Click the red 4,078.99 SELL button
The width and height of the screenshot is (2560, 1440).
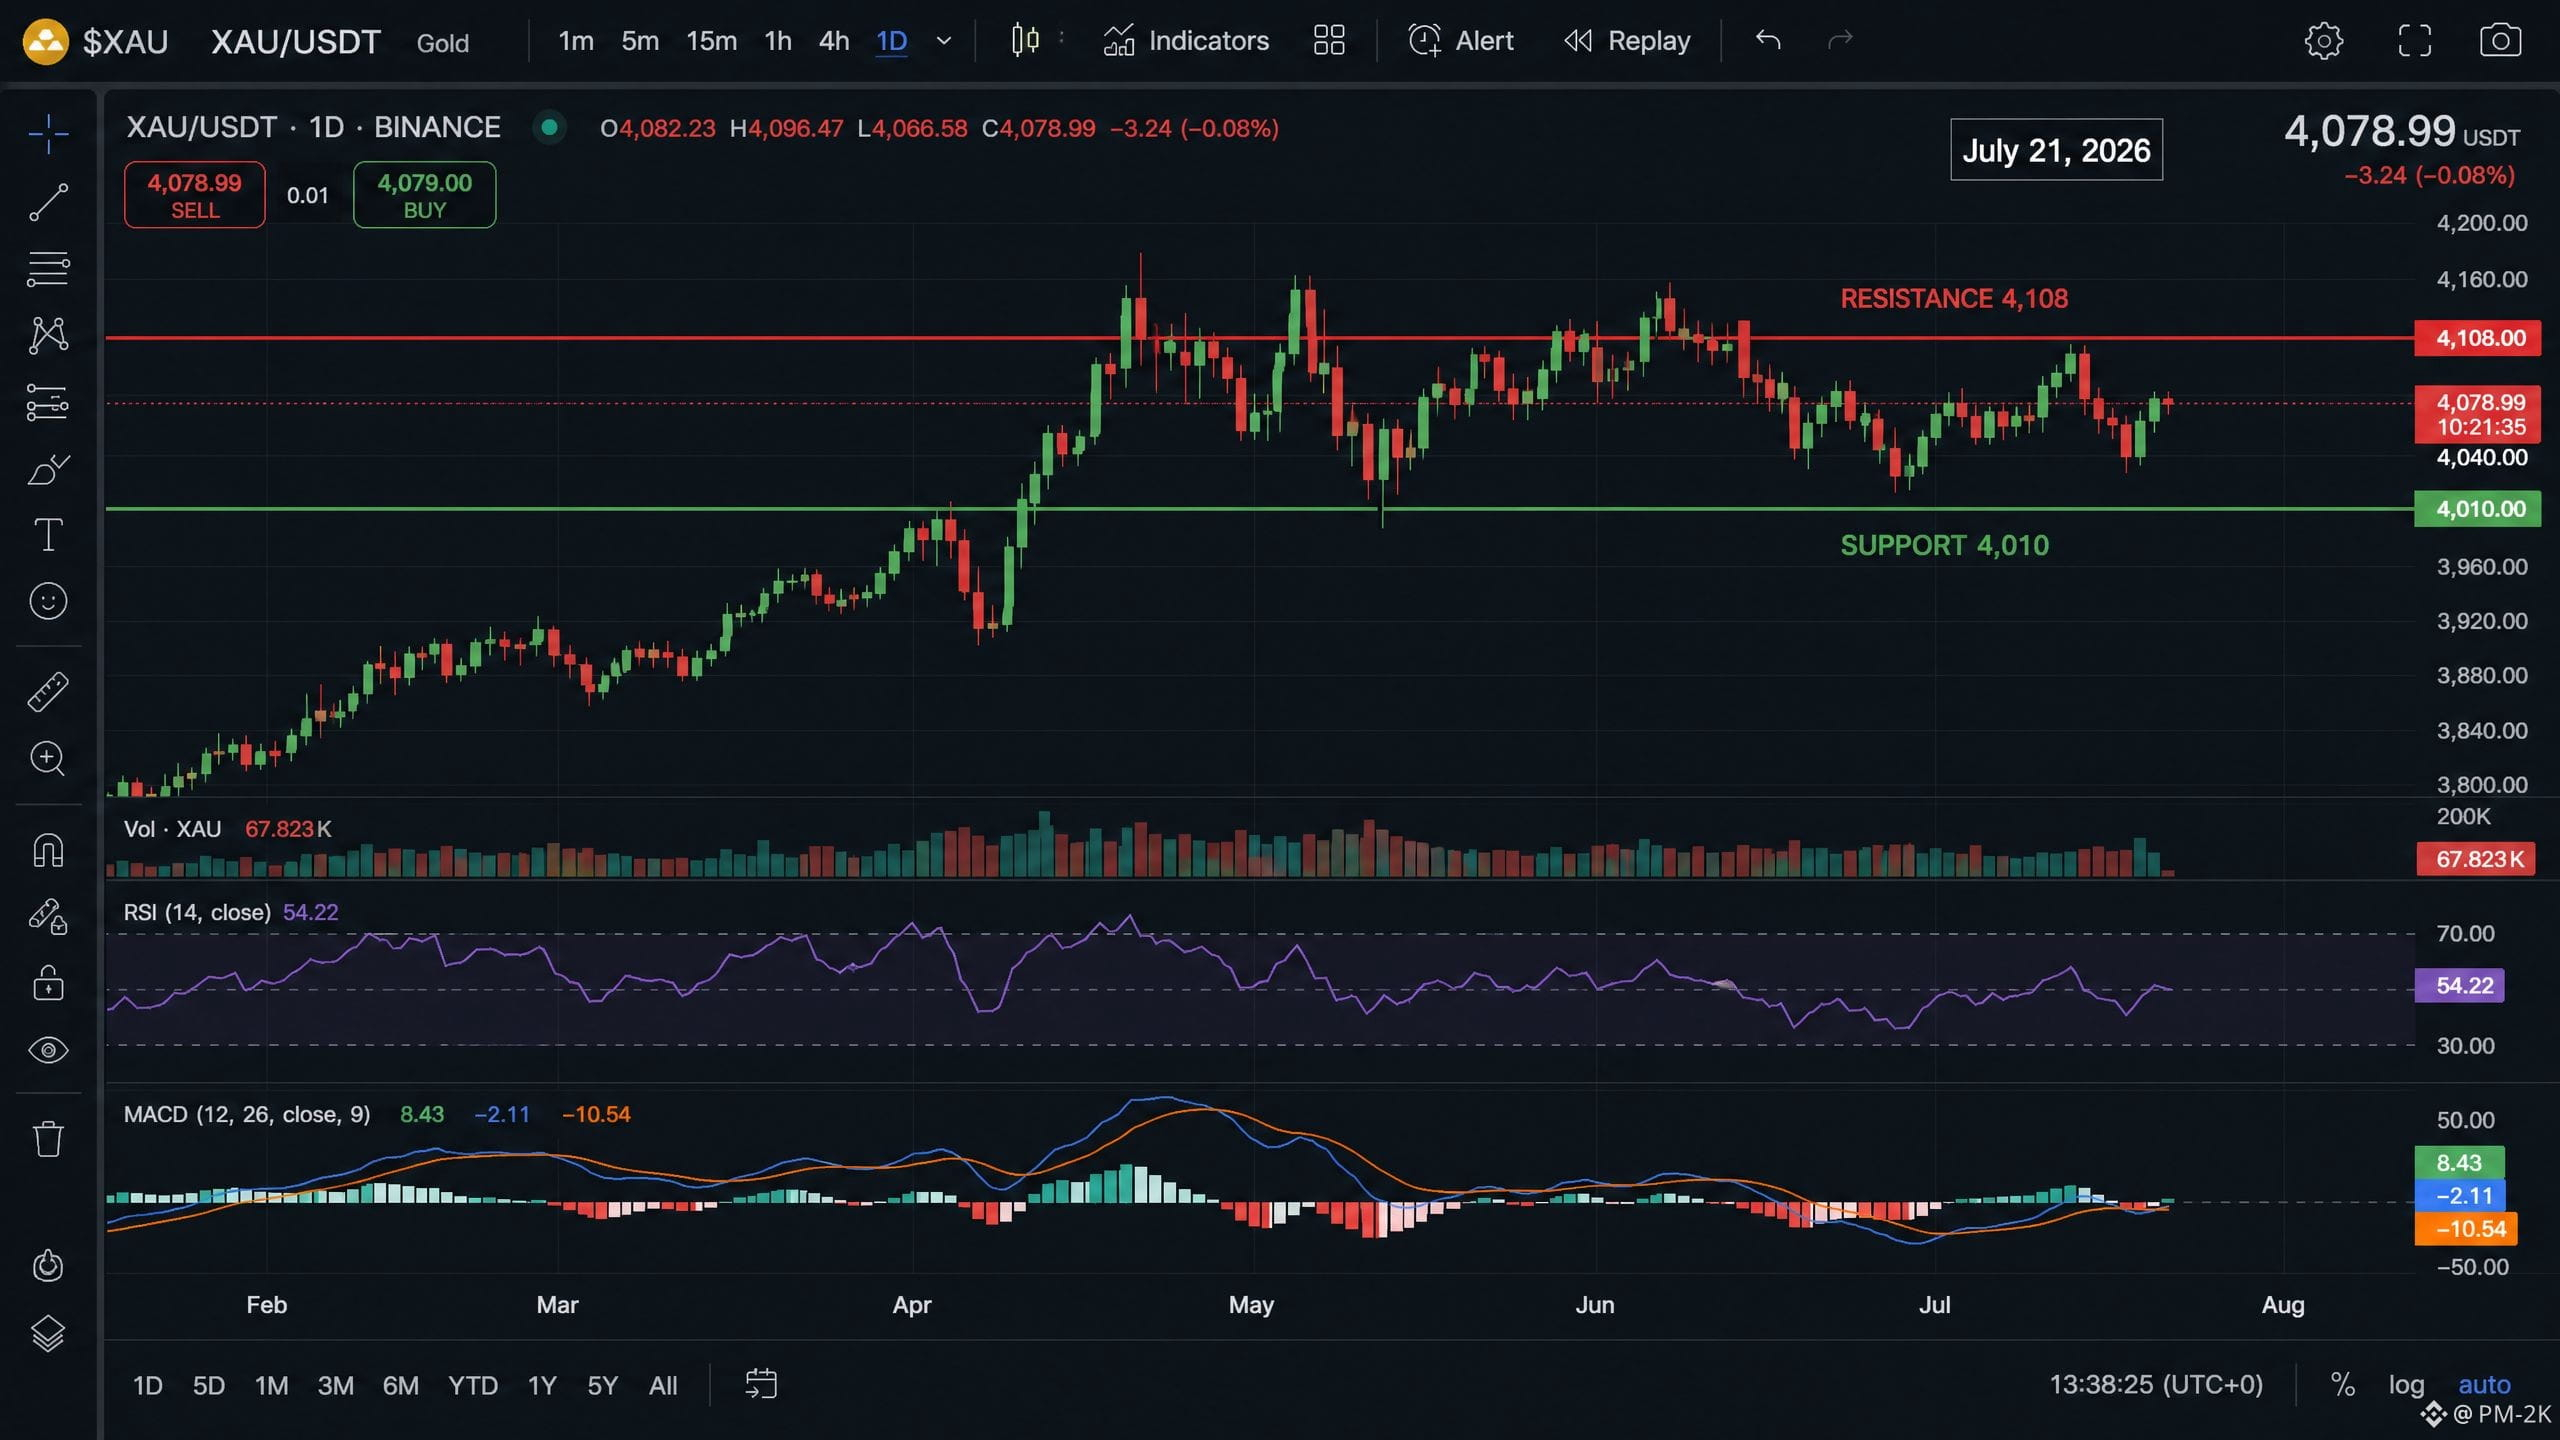[195, 195]
